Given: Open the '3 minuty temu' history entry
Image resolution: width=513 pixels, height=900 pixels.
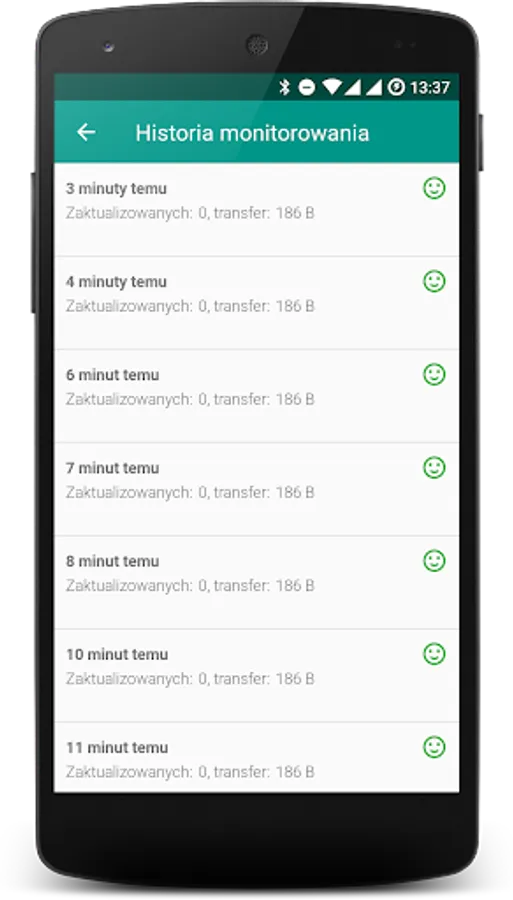Looking at the screenshot, I should 256,210.
